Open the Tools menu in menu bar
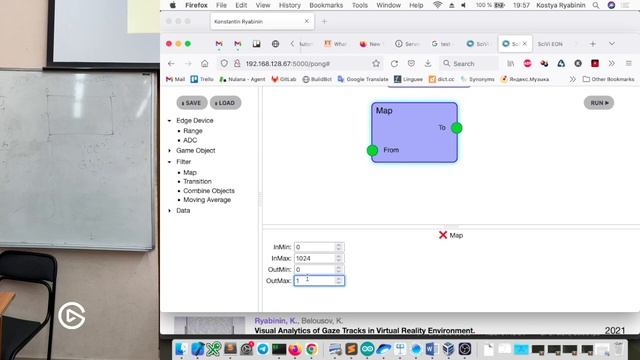This screenshot has height=360, width=640. (x=360, y=5)
